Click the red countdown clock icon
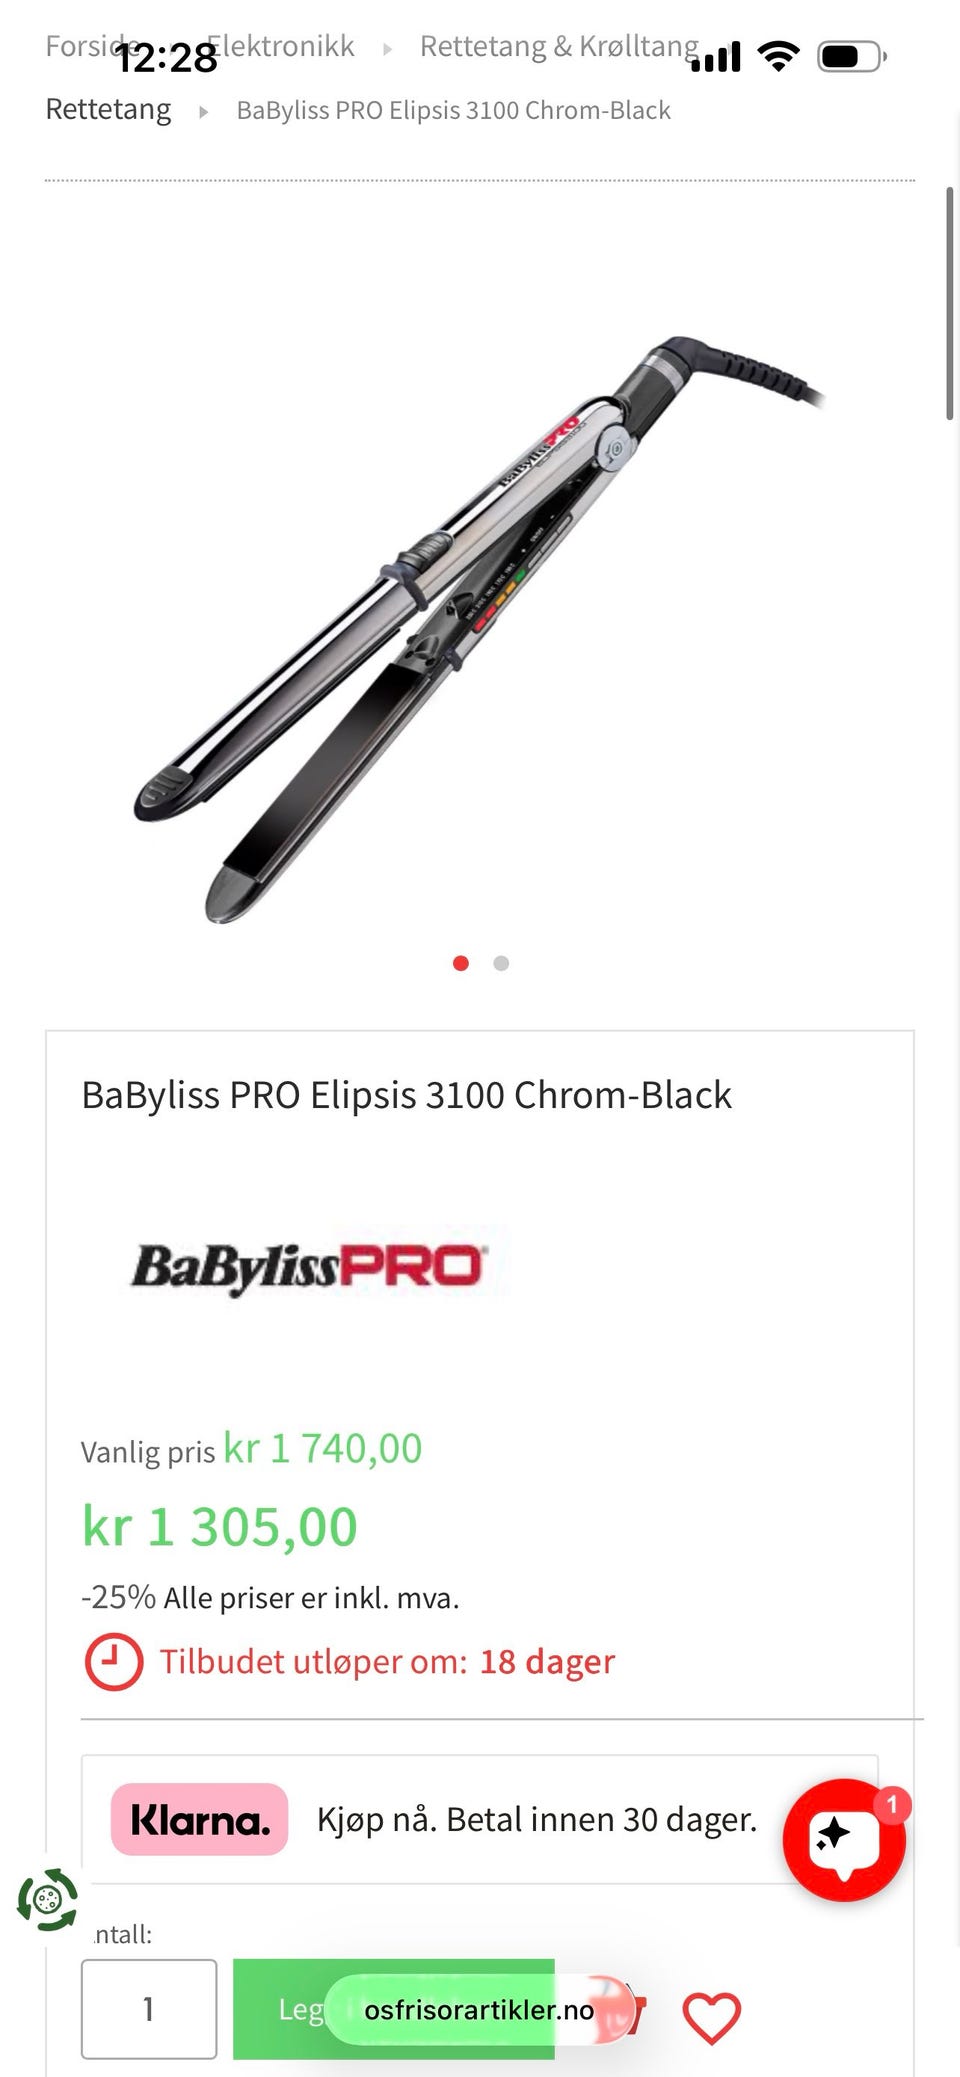960x2077 pixels. [114, 1662]
